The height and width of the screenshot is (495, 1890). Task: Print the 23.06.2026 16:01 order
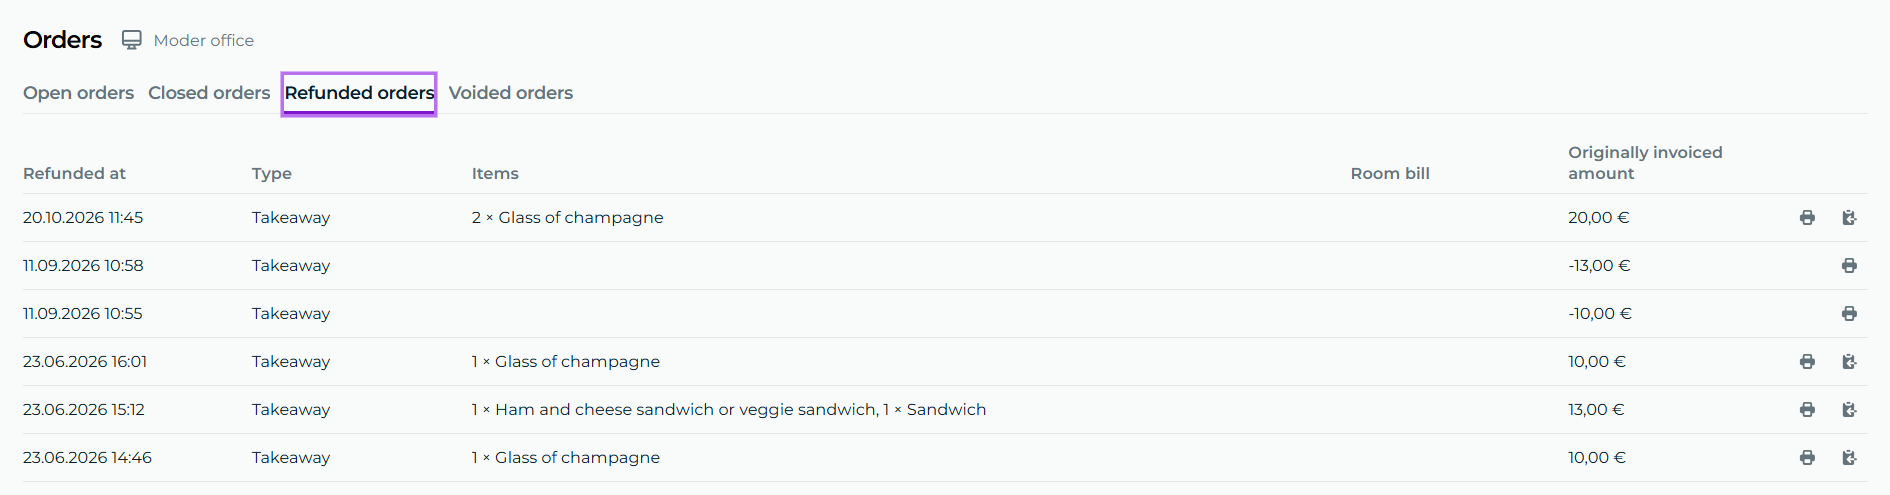(x=1807, y=362)
